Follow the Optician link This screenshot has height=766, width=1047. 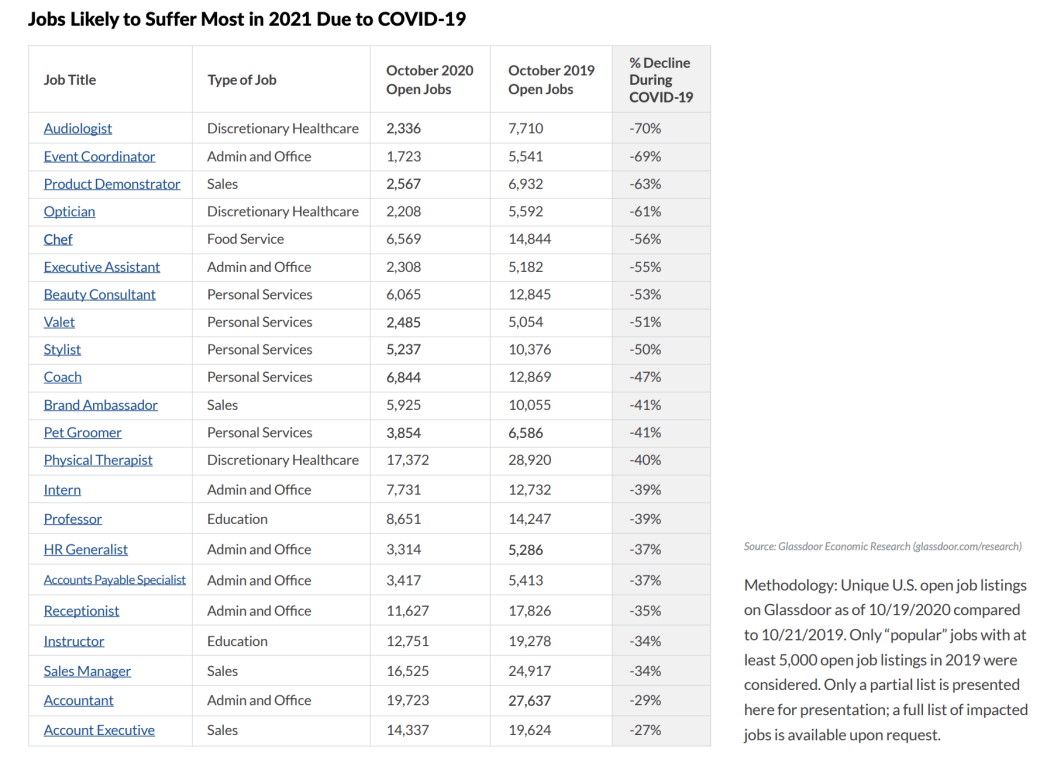(69, 211)
